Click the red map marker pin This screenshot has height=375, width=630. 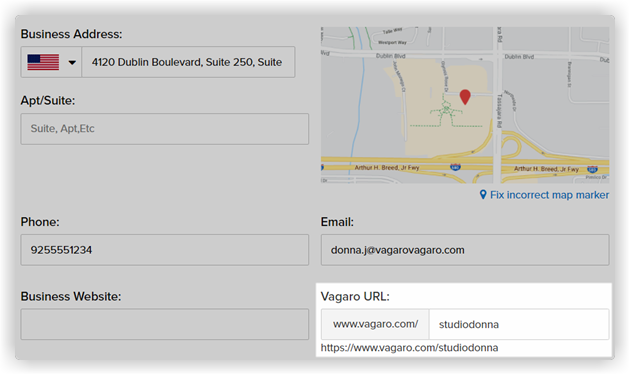pyautogui.click(x=465, y=97)
